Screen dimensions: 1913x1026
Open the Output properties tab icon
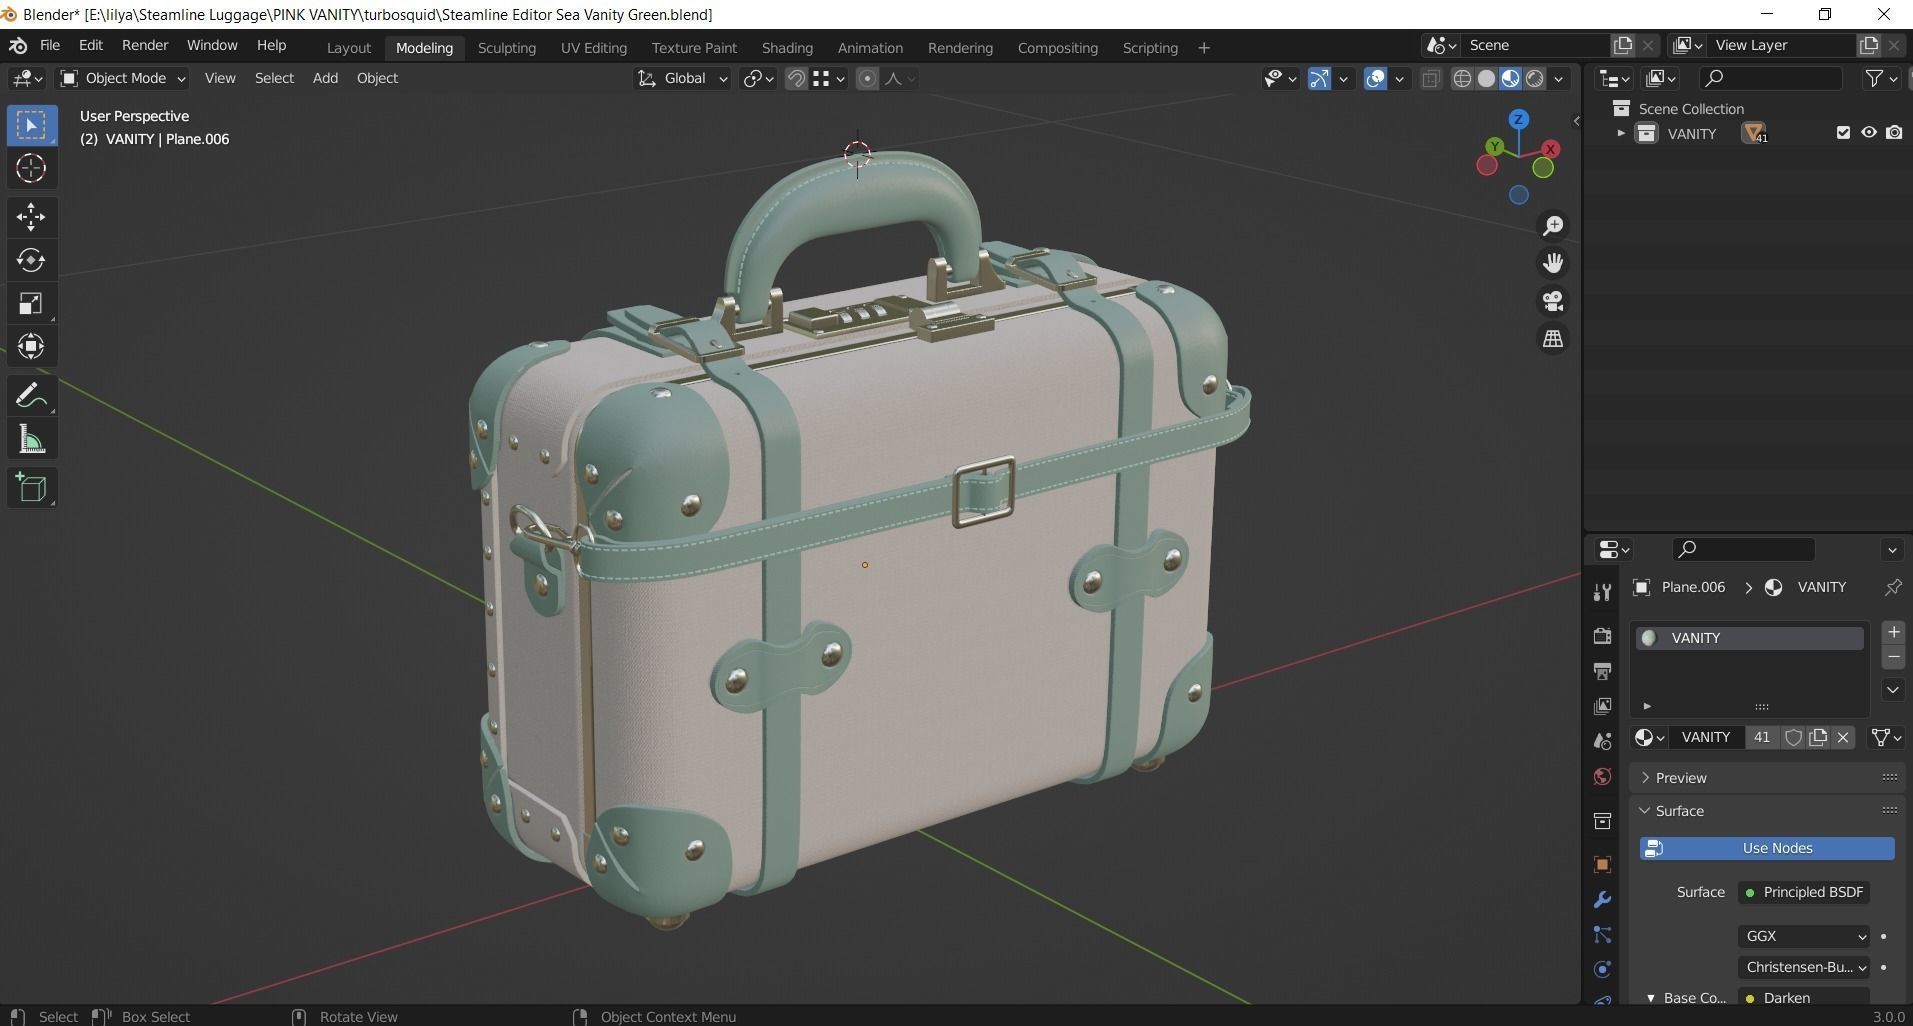1602,671
